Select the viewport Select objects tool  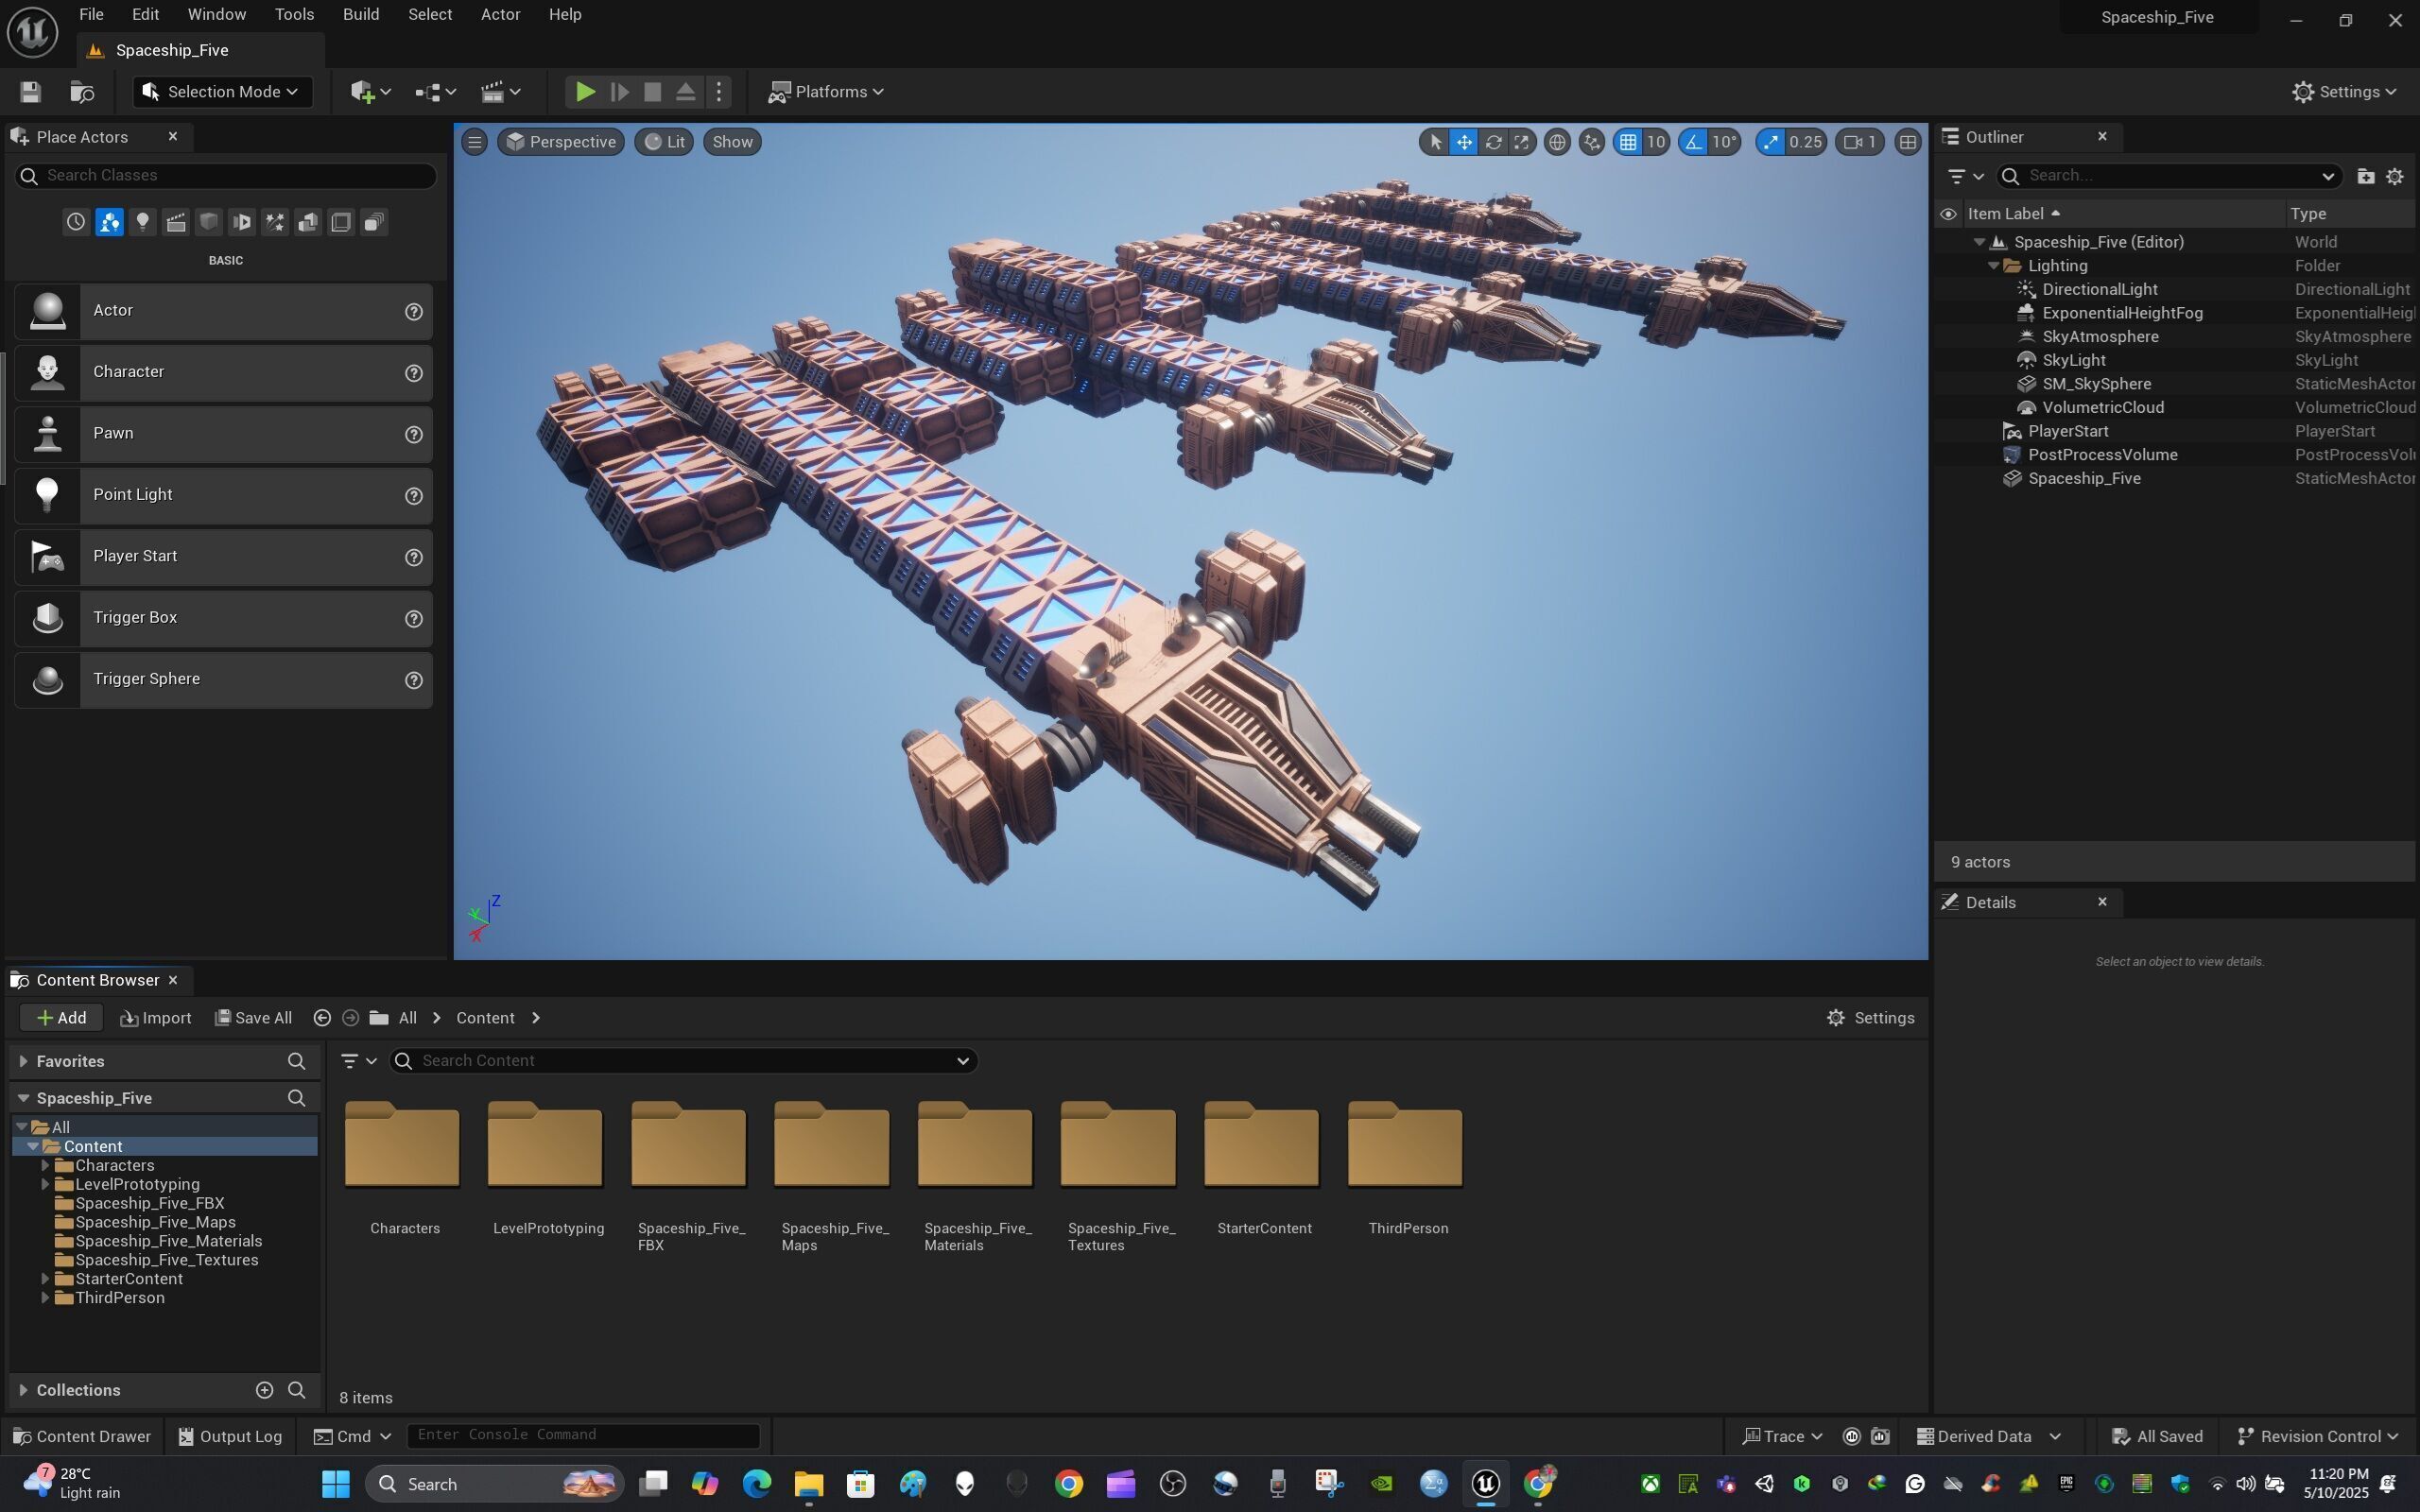click(x=1435, y=142)
